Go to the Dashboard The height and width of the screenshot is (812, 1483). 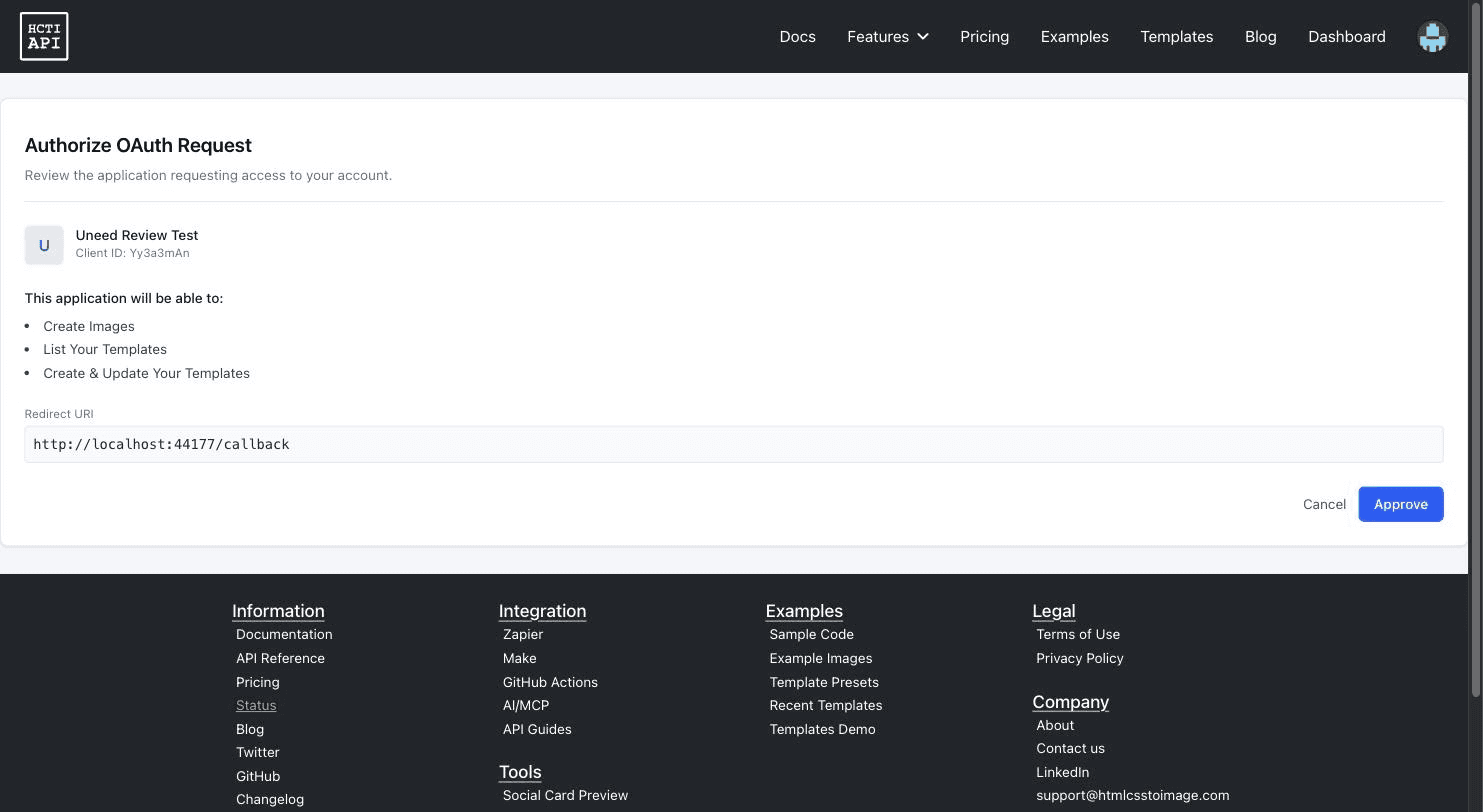pos(1346,37)
